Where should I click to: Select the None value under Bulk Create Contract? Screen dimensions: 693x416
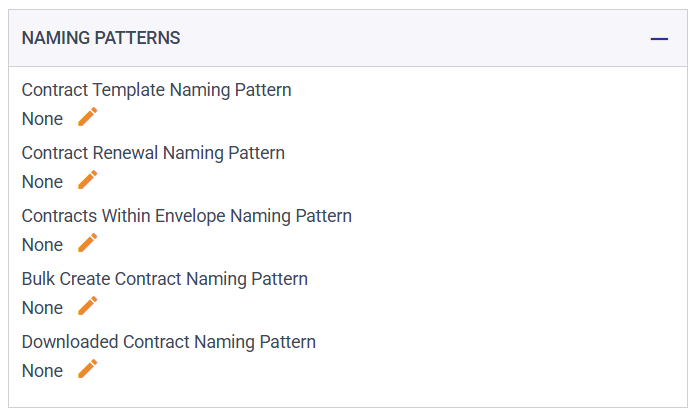point(42,308)
